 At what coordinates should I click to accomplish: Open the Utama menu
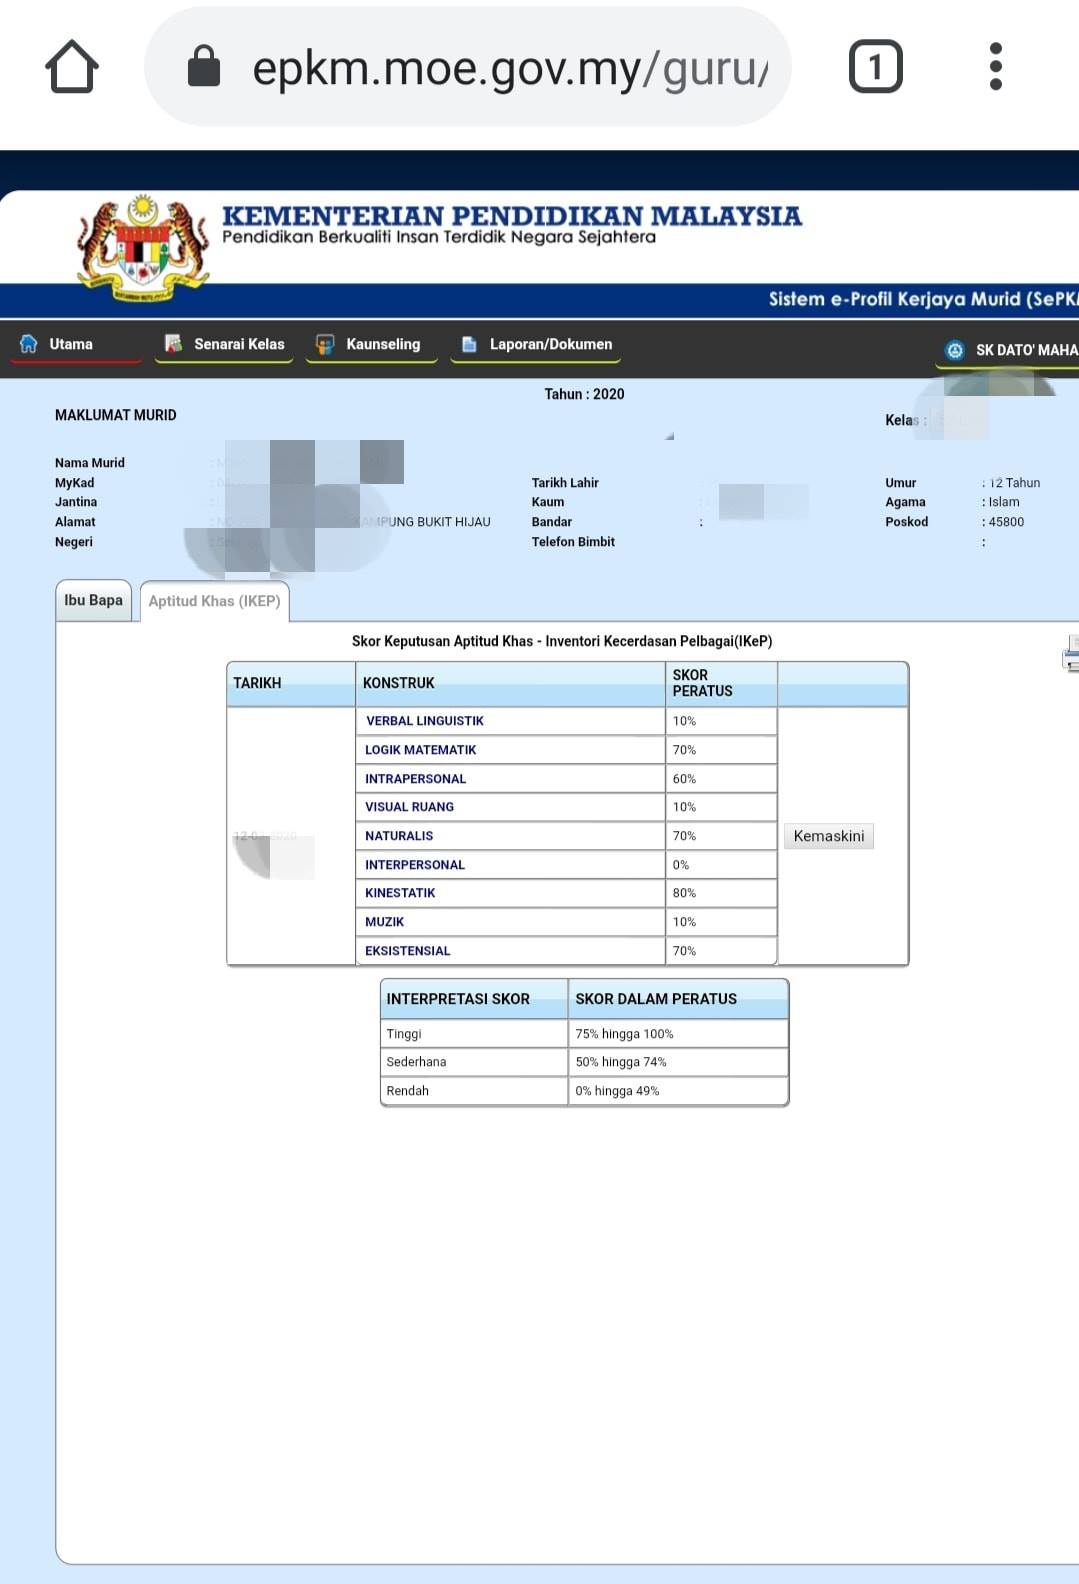tap(71, 344)
